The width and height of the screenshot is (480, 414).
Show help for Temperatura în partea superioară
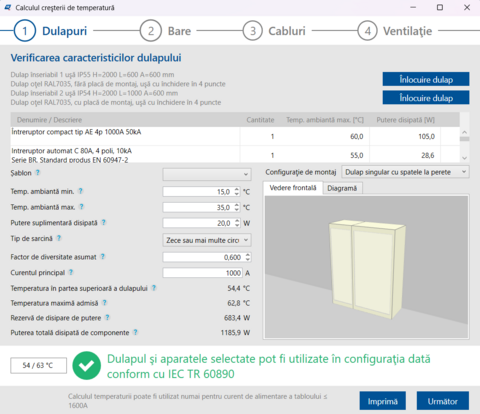point(154,288)
